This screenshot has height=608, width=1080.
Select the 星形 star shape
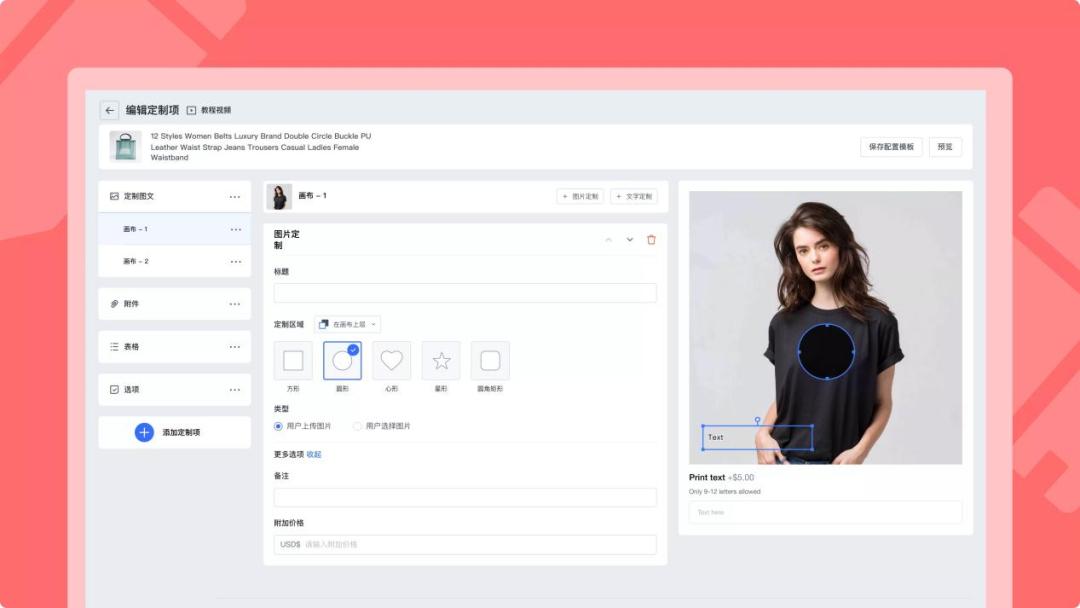coord(441,361)
